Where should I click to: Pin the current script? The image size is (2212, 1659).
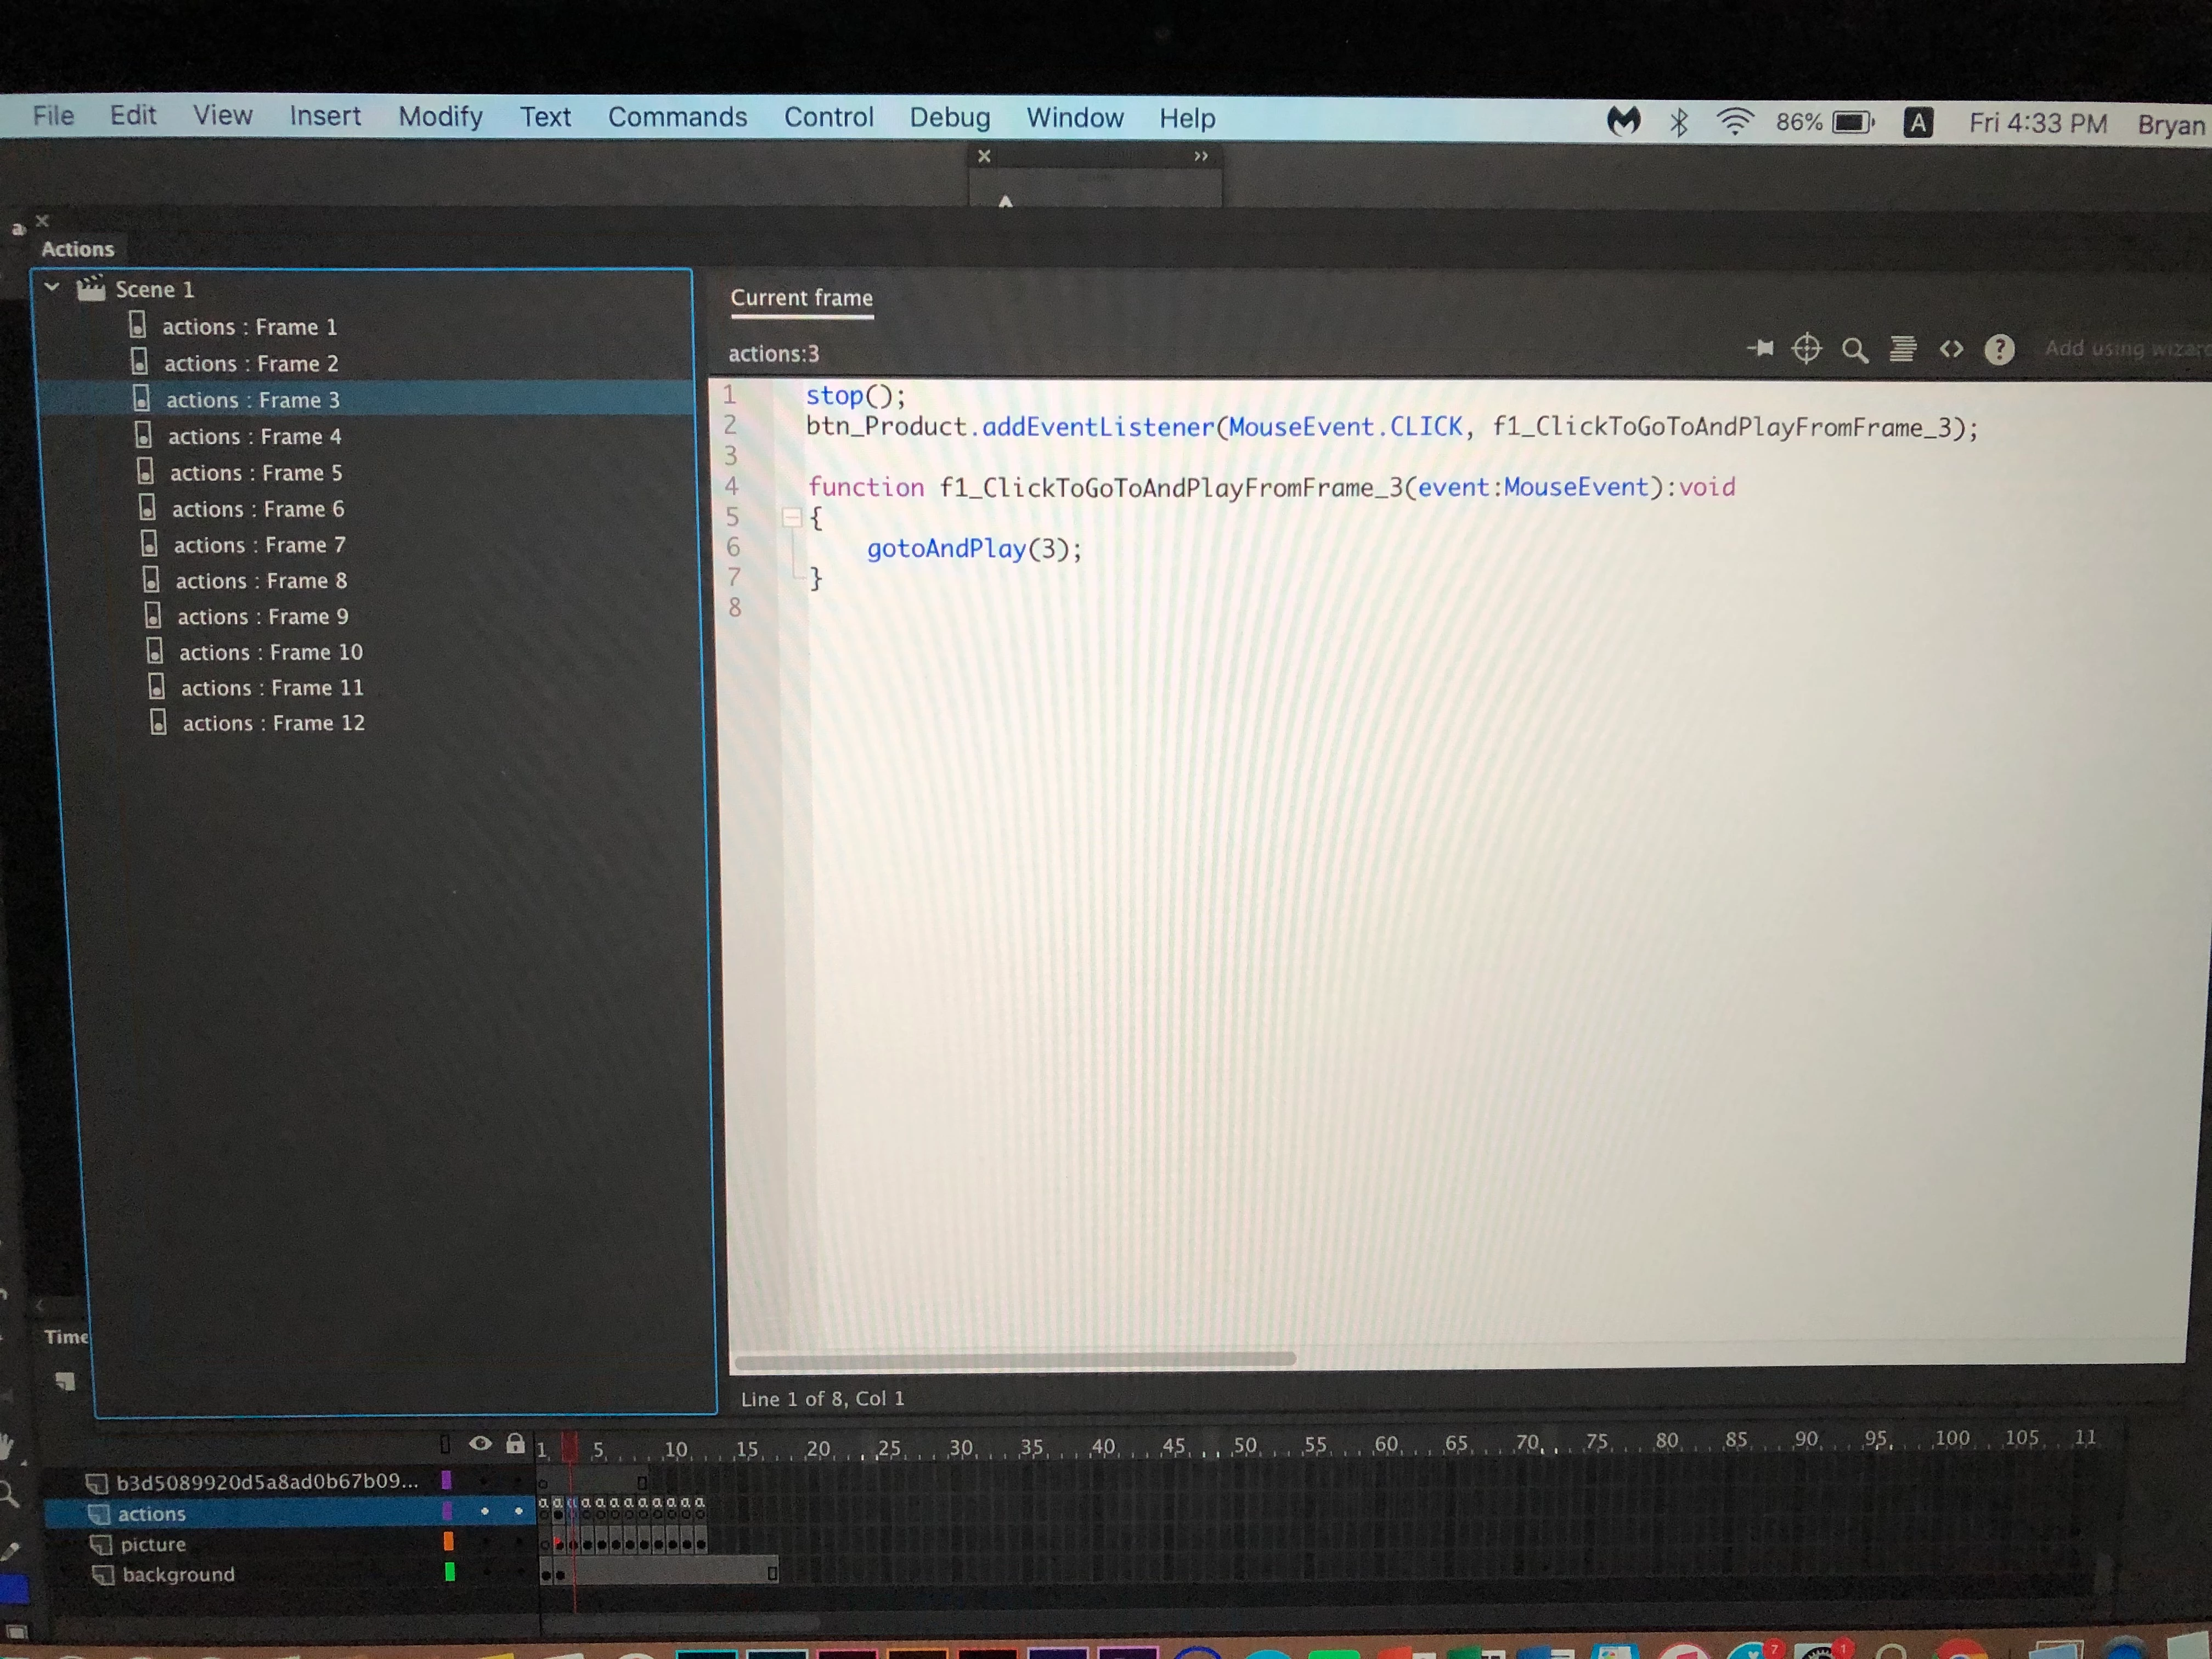point(1761,349)
